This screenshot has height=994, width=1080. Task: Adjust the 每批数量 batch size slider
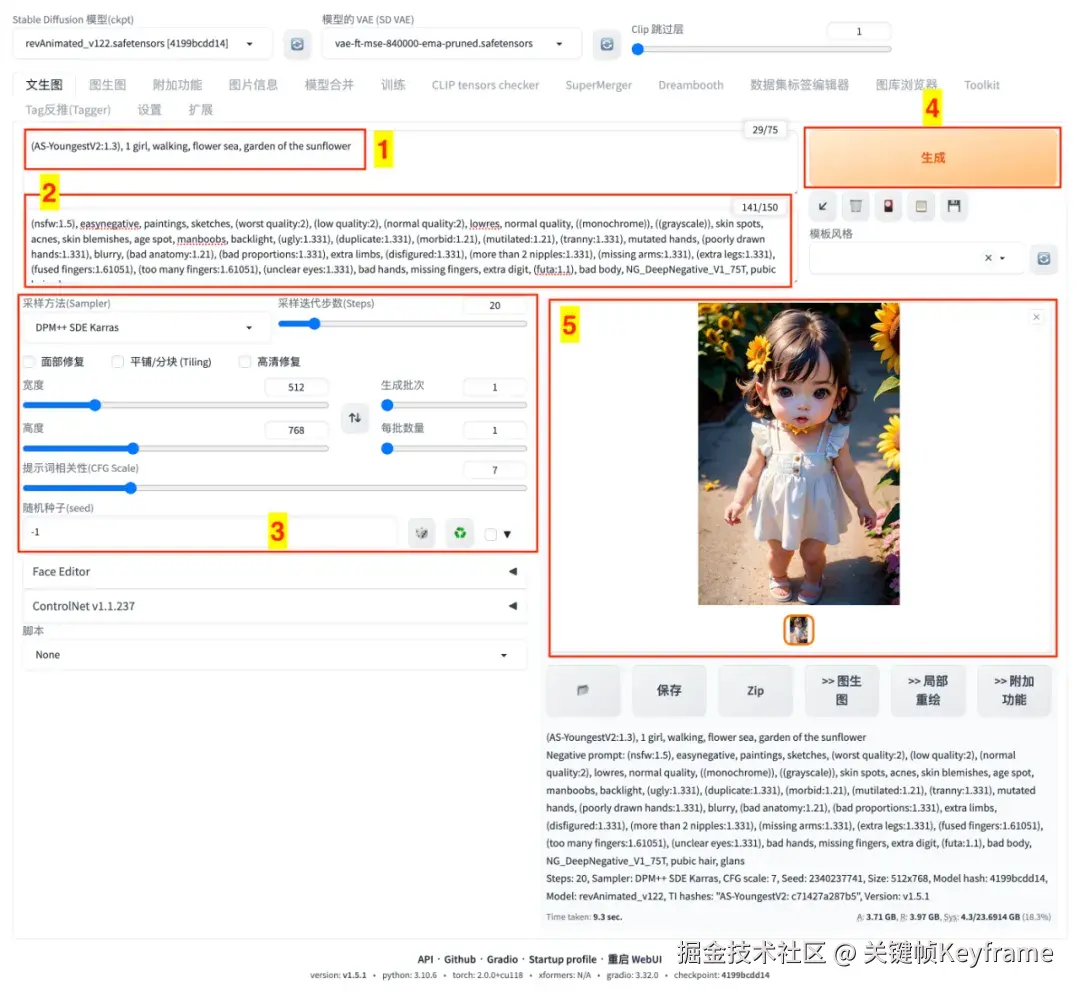pyautogui.click(x=454, y=448)
